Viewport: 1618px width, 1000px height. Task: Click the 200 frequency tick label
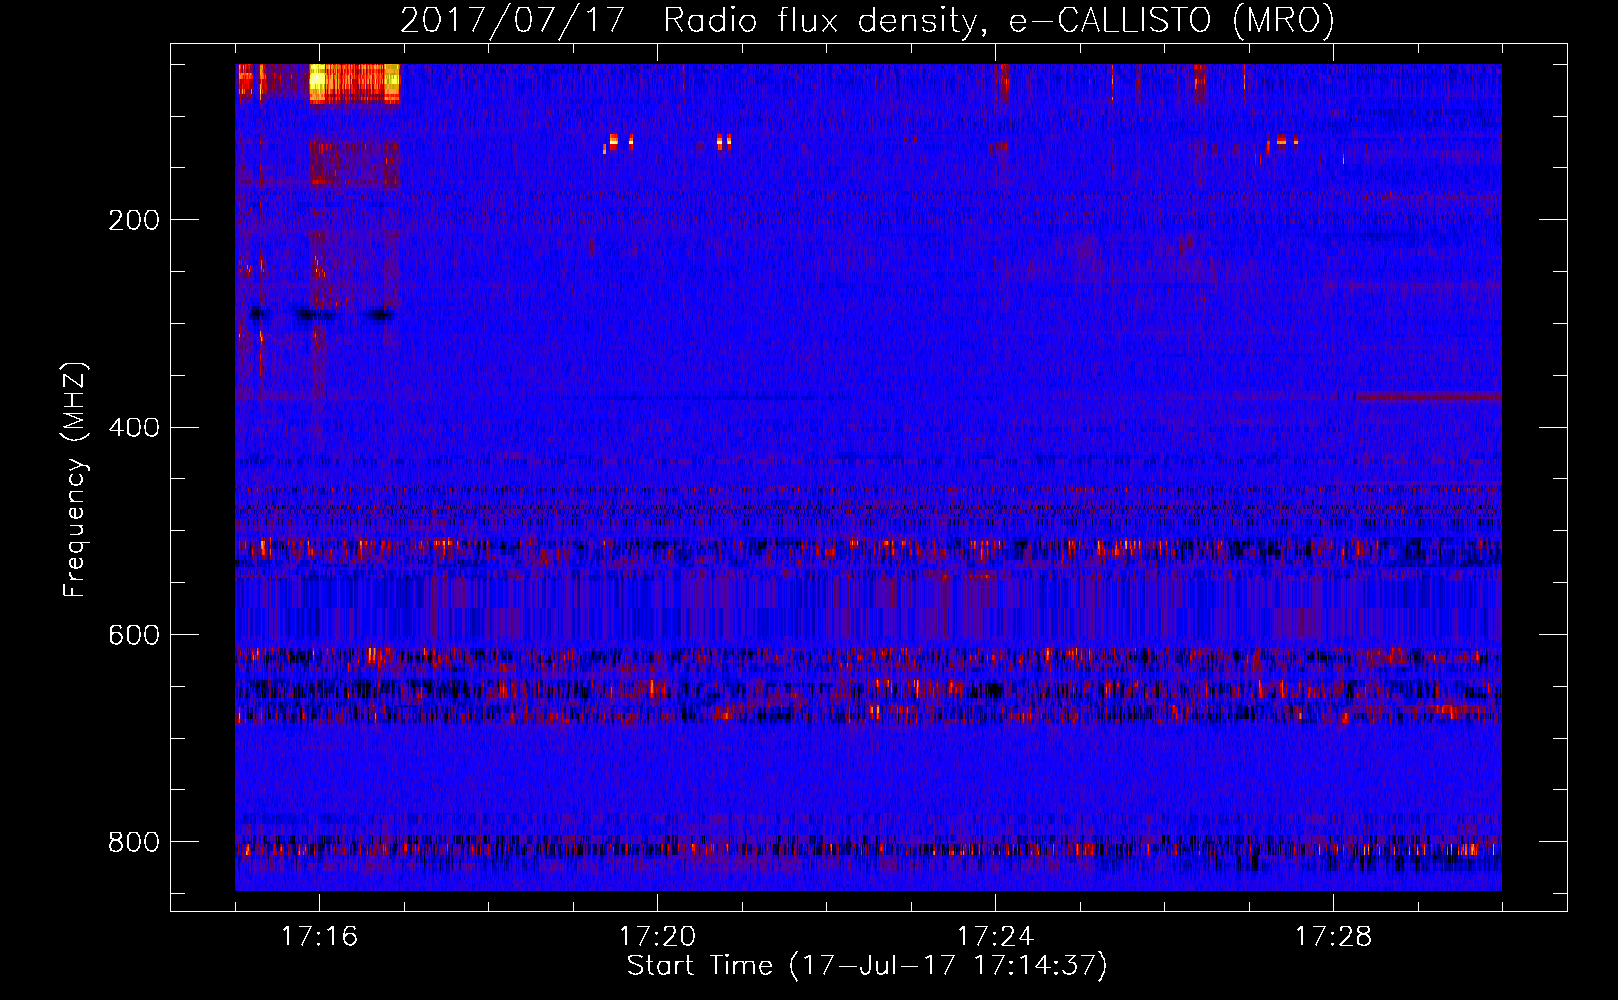(x=134, y=220)
